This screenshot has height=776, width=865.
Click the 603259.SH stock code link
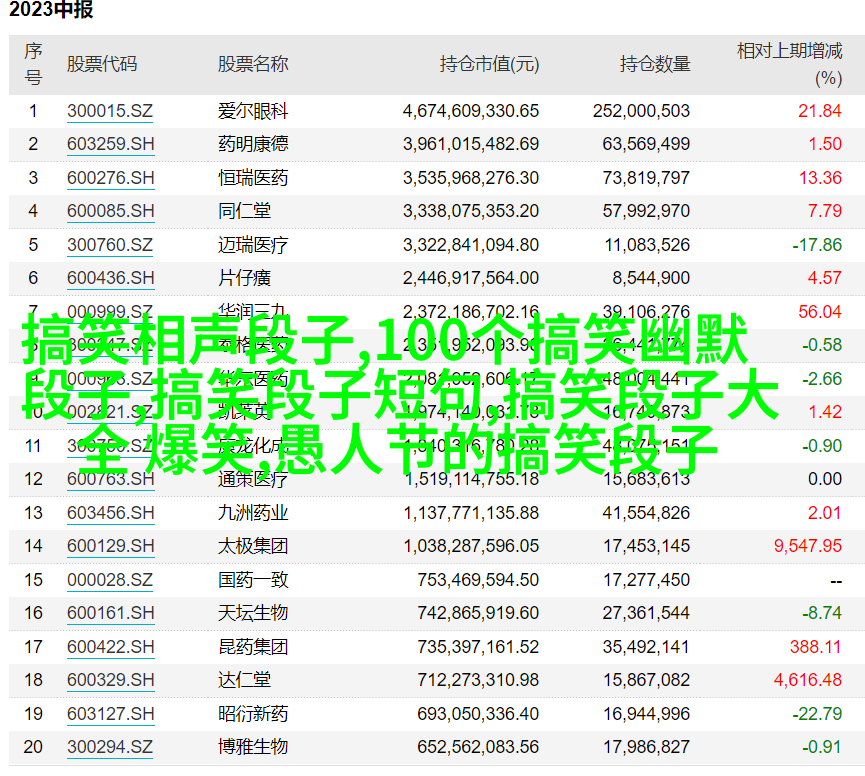[x=111, y=144]
